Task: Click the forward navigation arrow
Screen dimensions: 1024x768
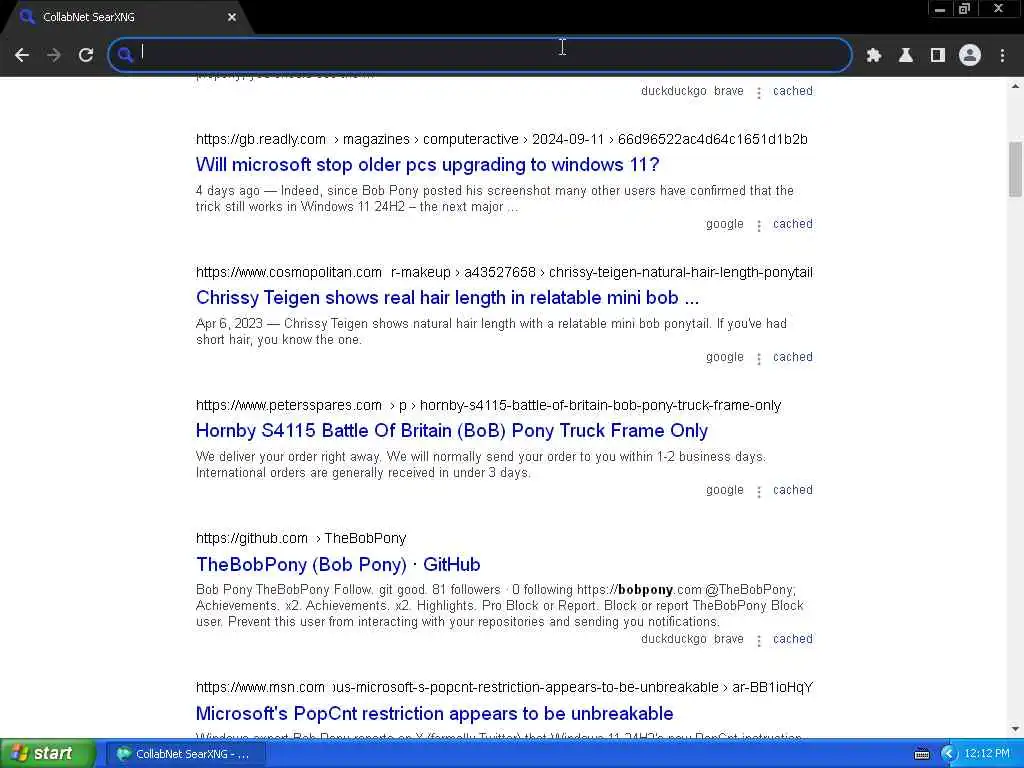Action: (x=54, y=55)
